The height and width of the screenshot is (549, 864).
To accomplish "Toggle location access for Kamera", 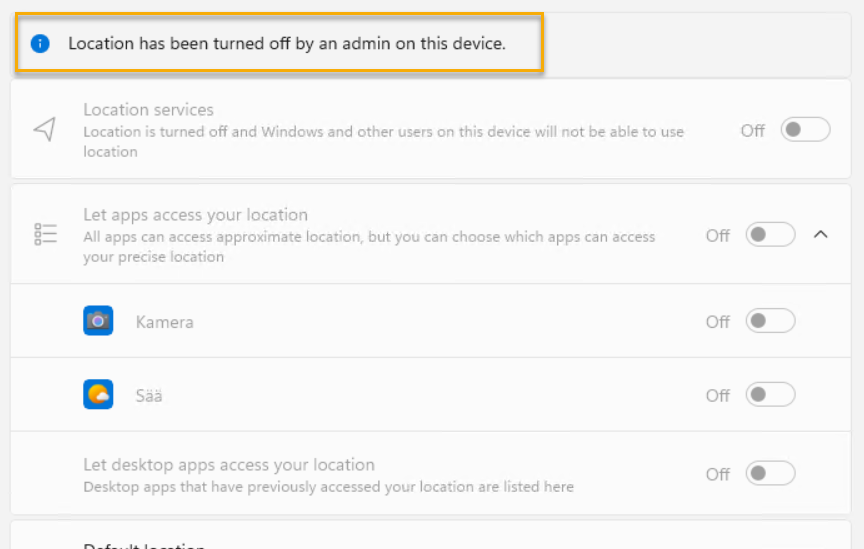I will pos(770,321).
